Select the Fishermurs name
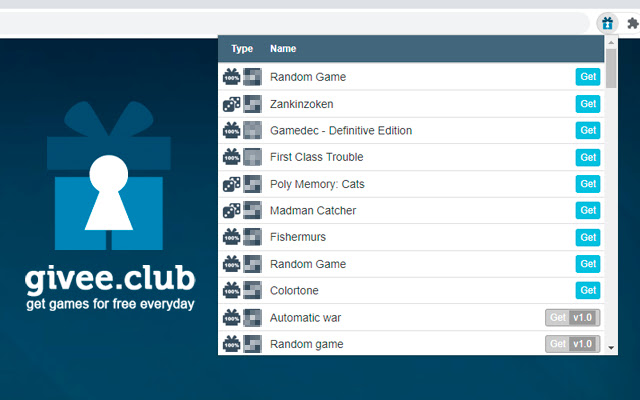Image resolution: width=640 pixels, height=400 pixels. [298, 237]
